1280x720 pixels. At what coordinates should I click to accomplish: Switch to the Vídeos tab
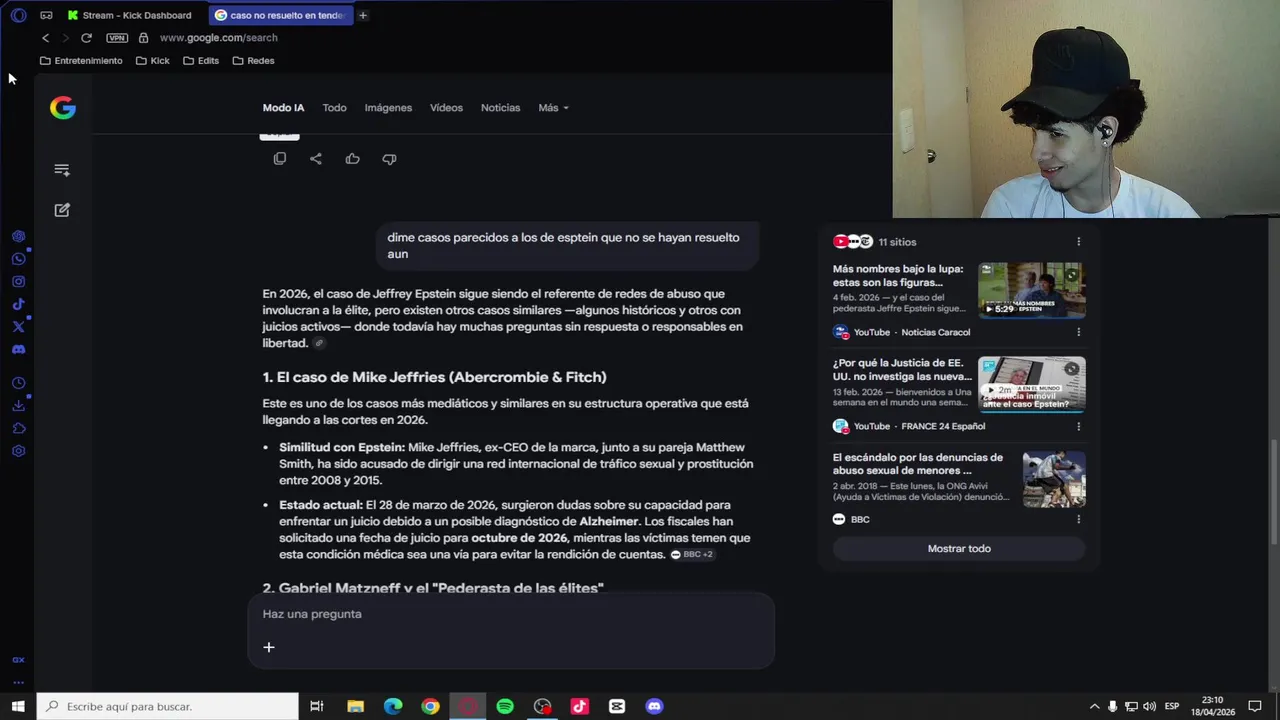coord(446,108)
